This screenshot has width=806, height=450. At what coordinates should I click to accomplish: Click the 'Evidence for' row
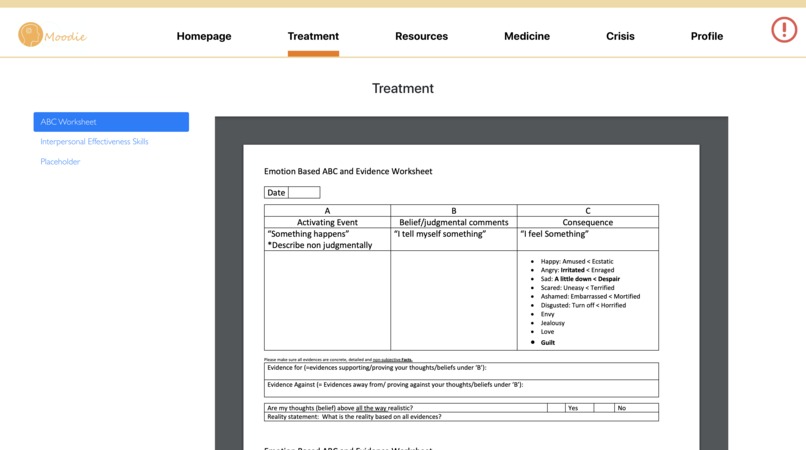pos(461,371)
